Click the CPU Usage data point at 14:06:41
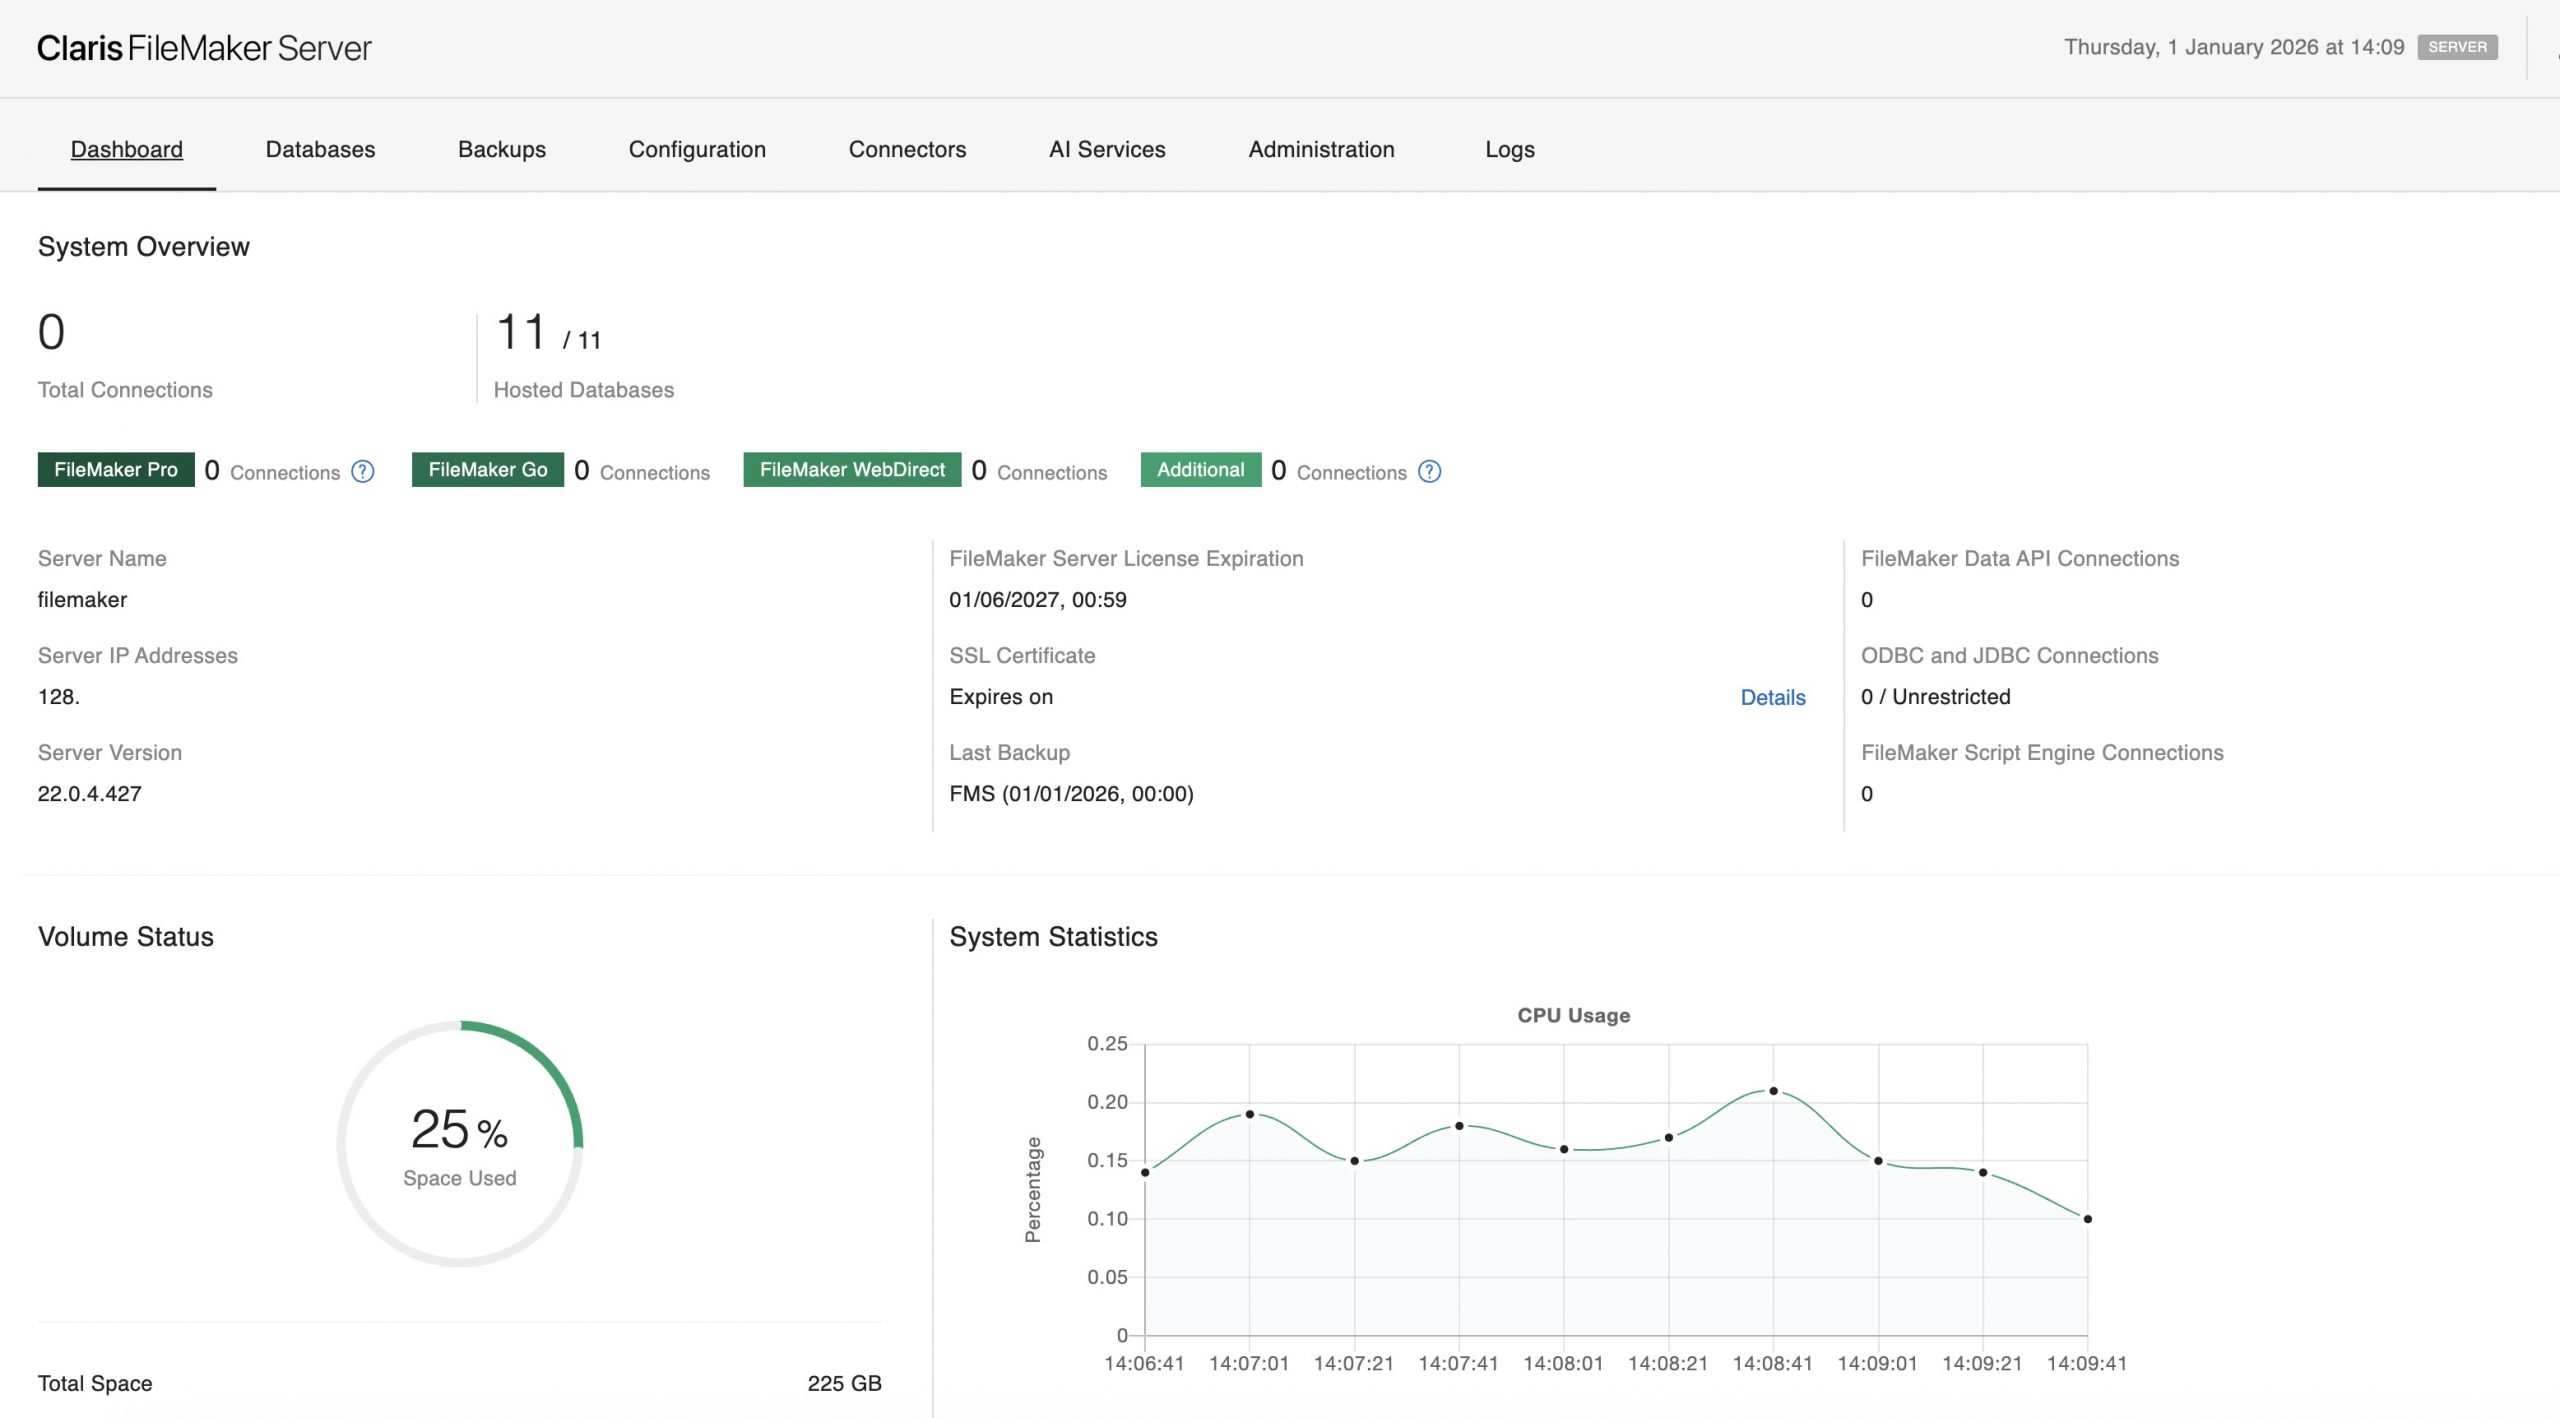2560x1418 pixels. [x=1145, y=1172]
